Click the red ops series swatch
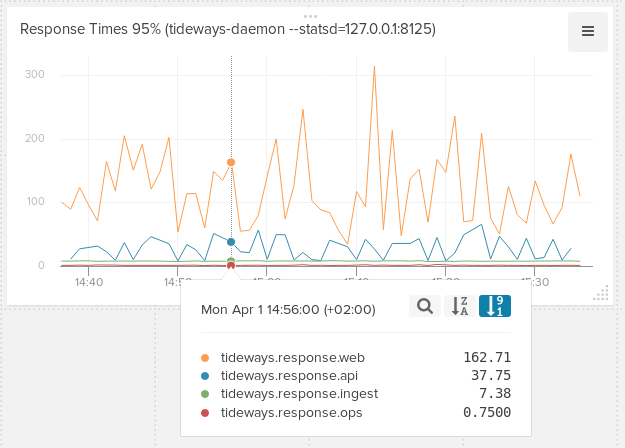Image resolution: width=625 pixels, height=448 pixels. click(205, 413)
